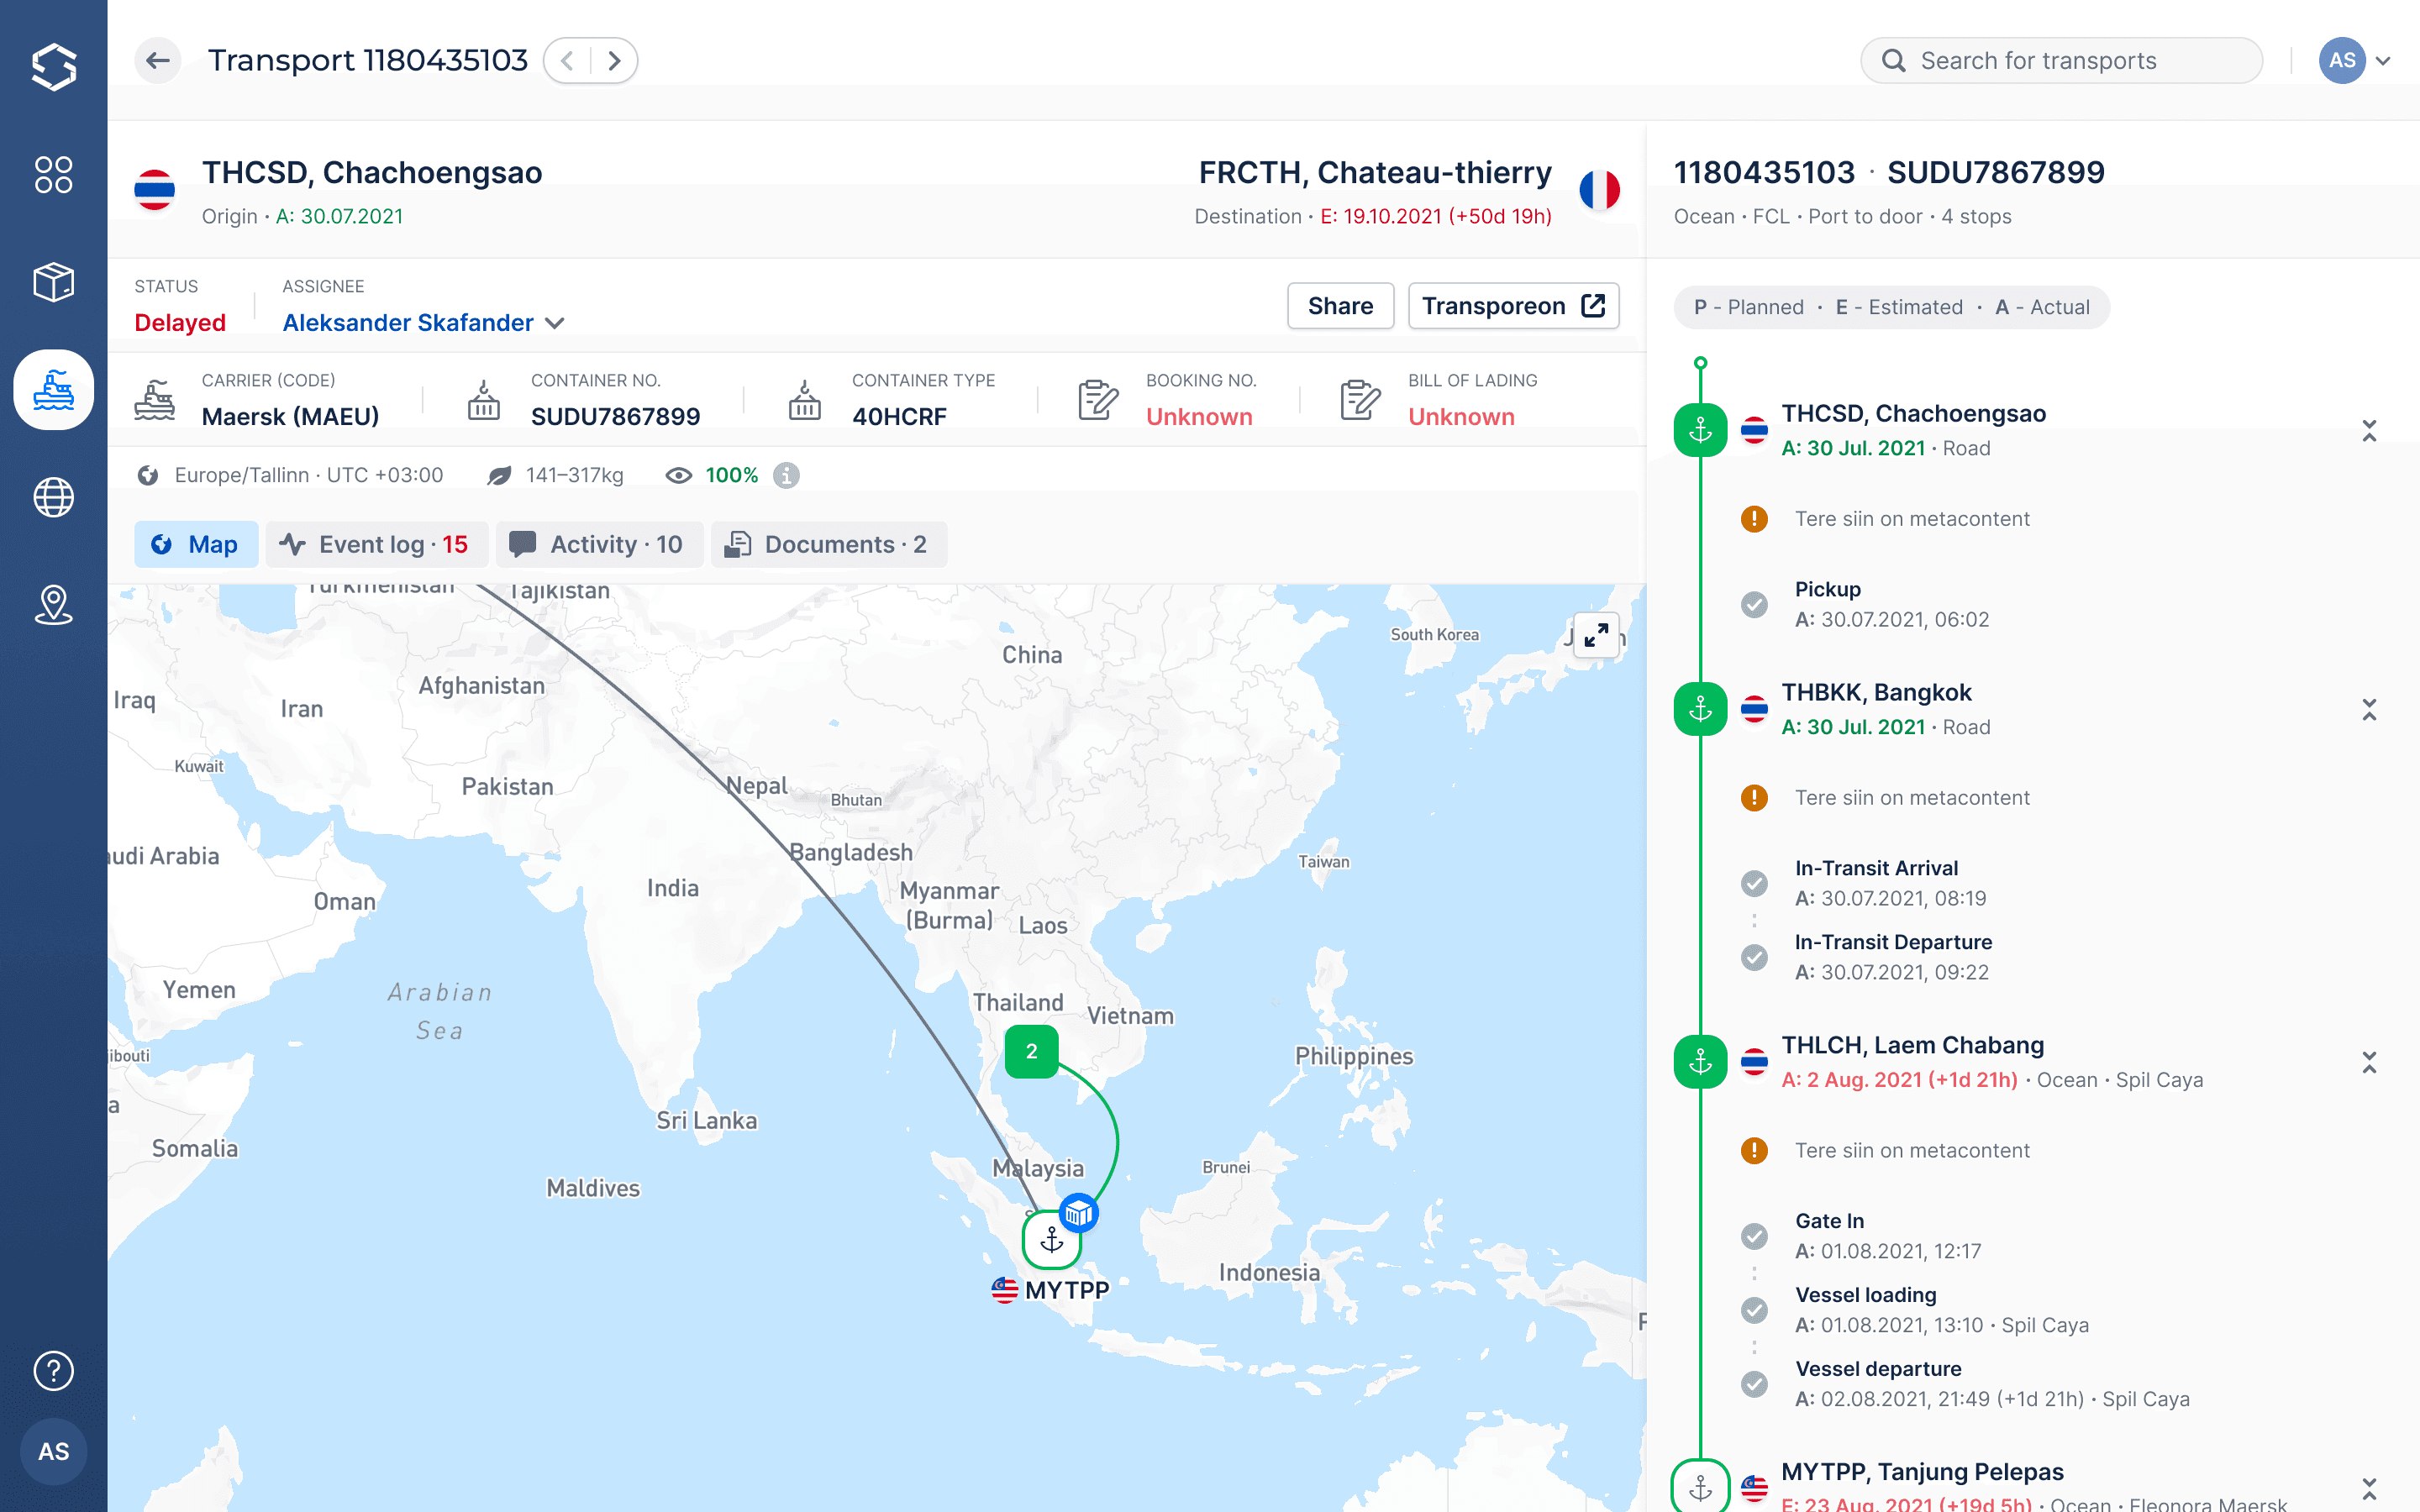The image size is (2420, 1512).
Task: Click the Pickup event check circle
Action: [x=1754, y=604]
